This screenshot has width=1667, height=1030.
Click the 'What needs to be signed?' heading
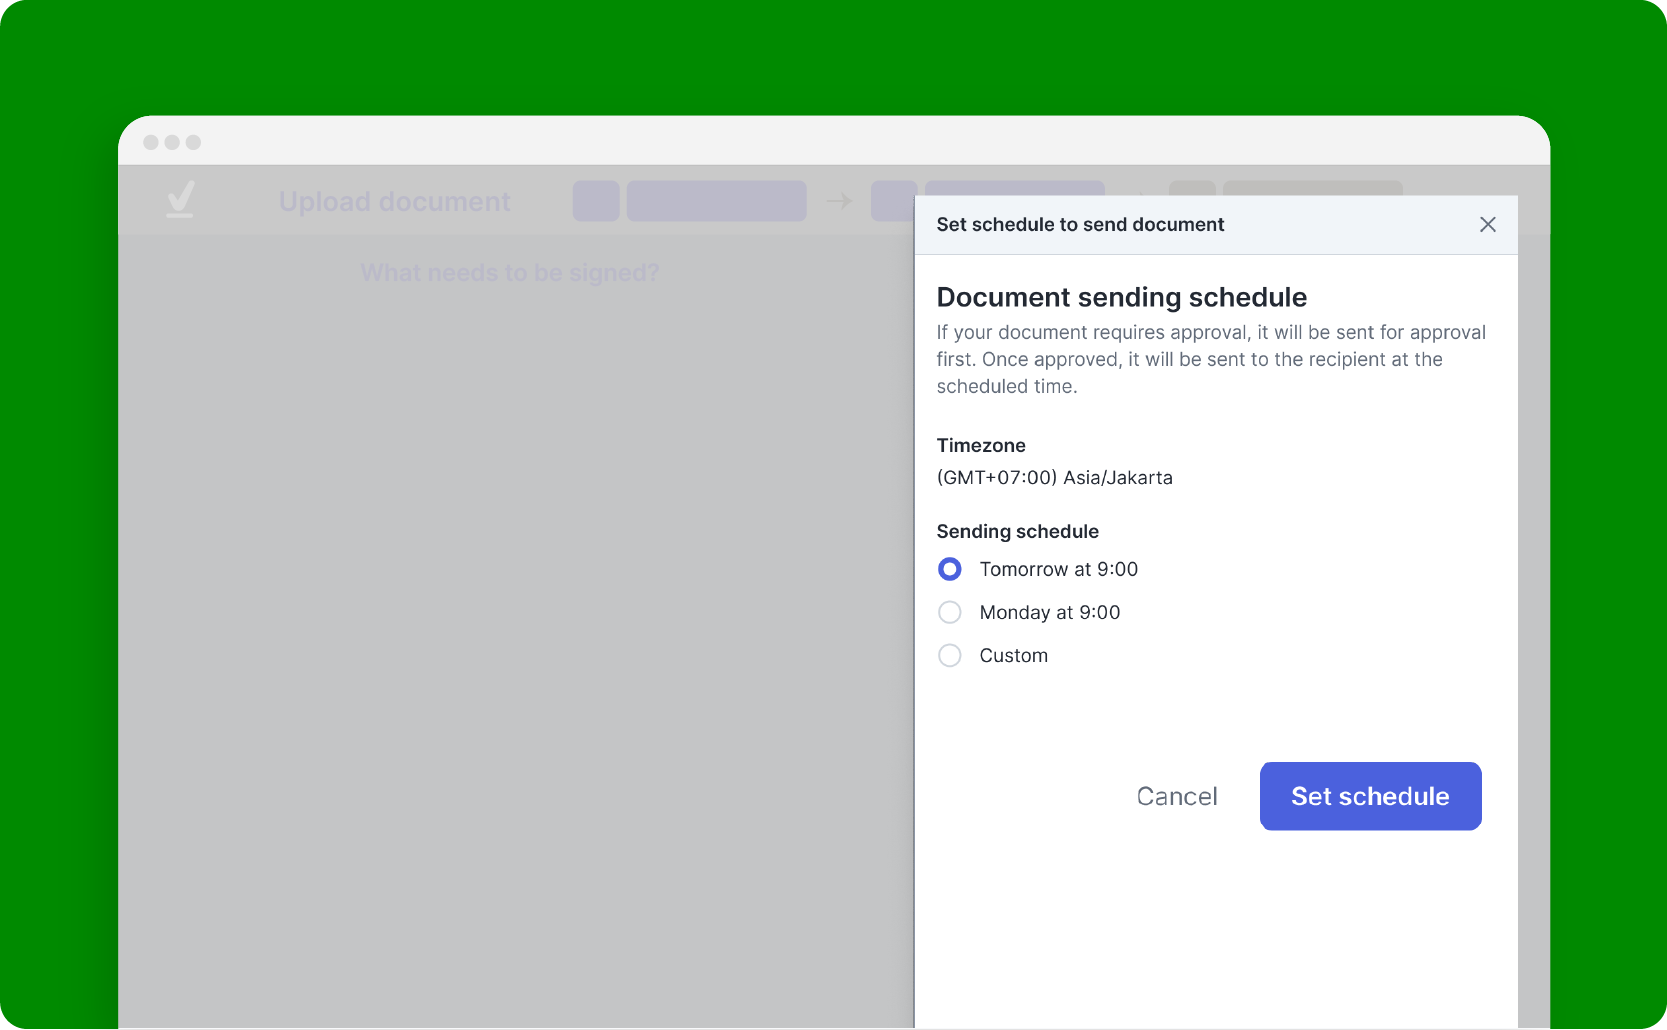click(509, 273)
